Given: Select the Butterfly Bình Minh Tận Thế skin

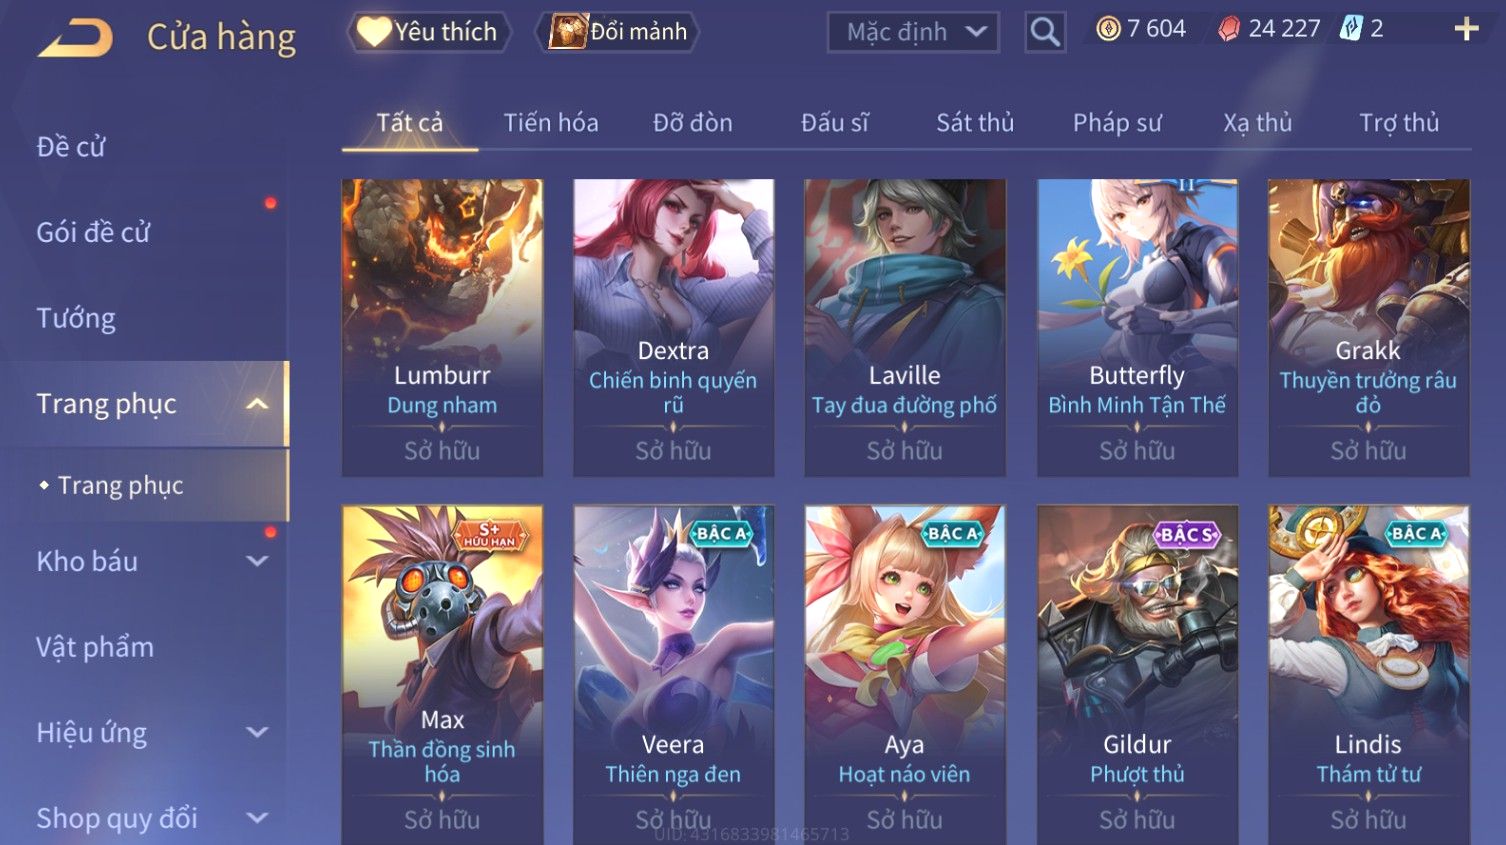Looking at the screenshot, I should (x=1137, y=328).
